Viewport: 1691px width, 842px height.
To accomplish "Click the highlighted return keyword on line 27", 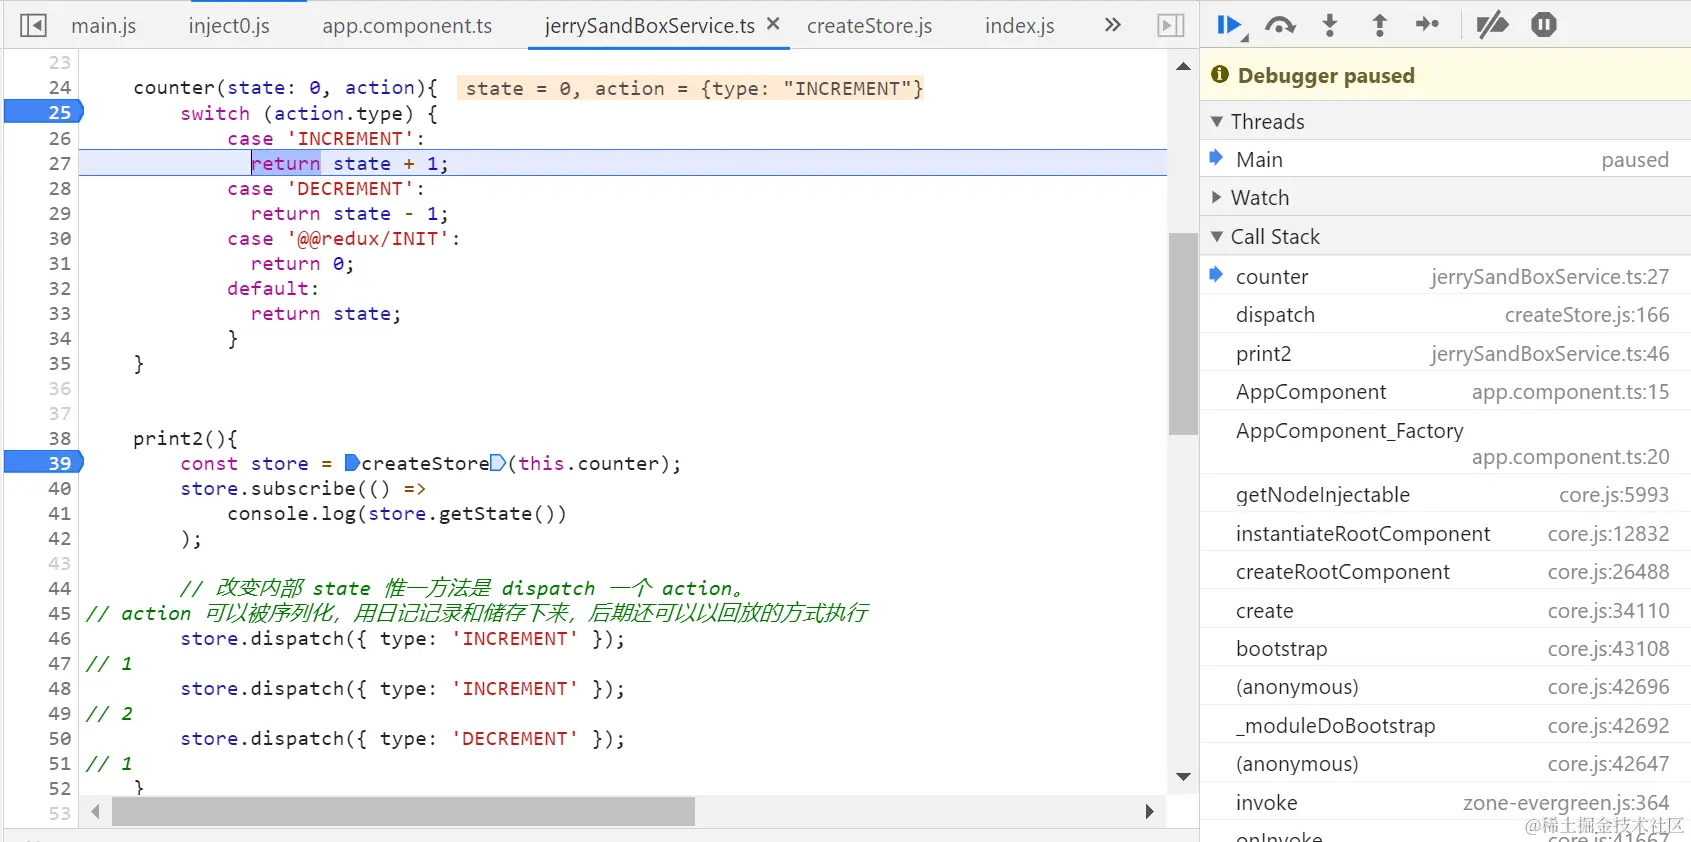I will 286,164.
